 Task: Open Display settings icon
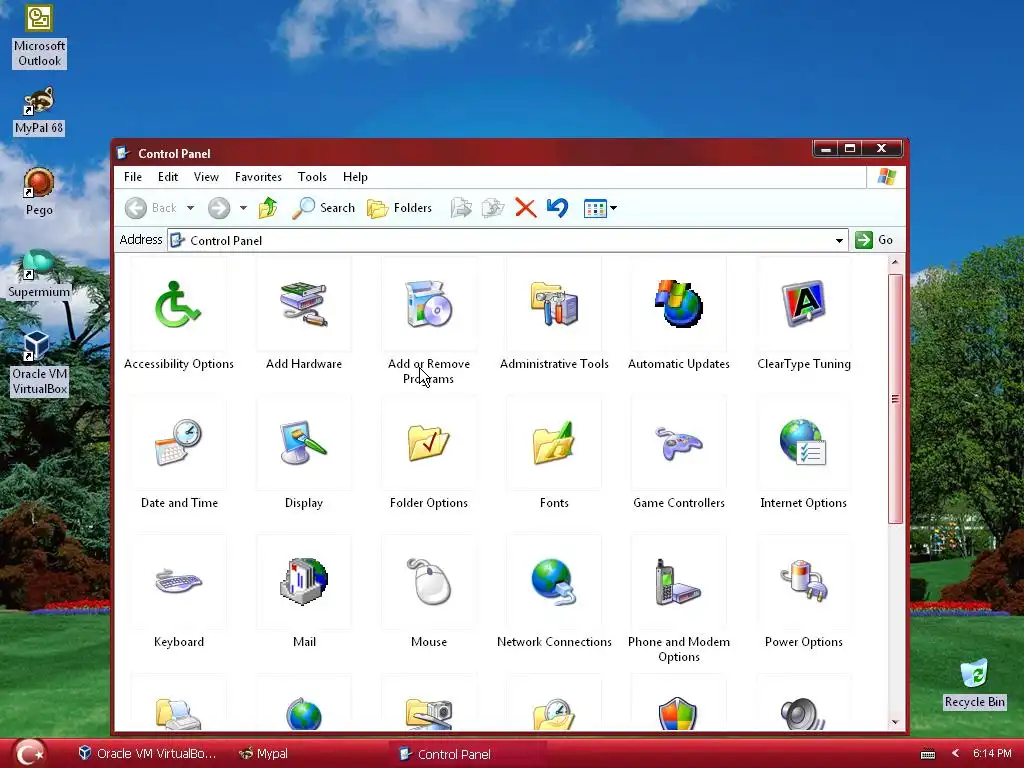[304, 443]
